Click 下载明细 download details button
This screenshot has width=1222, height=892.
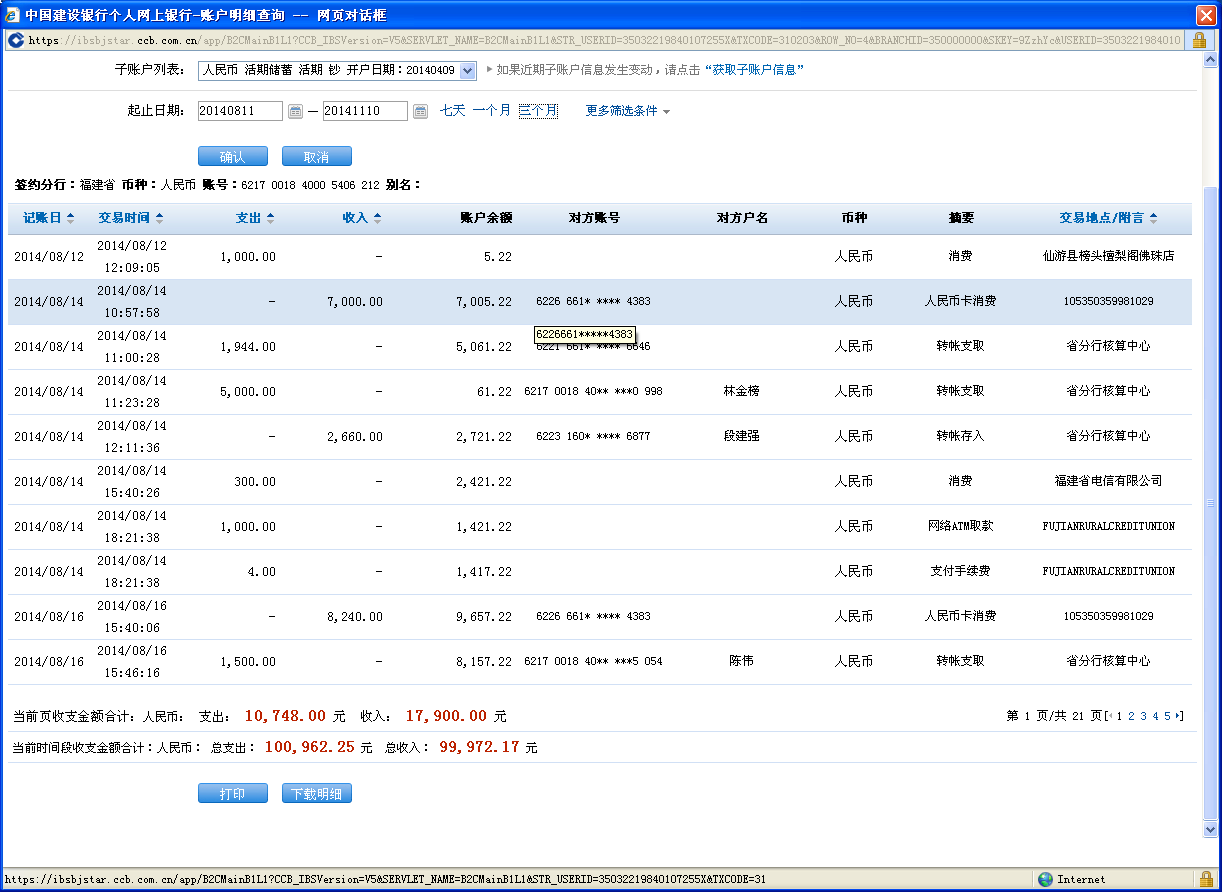pos(316,794)
